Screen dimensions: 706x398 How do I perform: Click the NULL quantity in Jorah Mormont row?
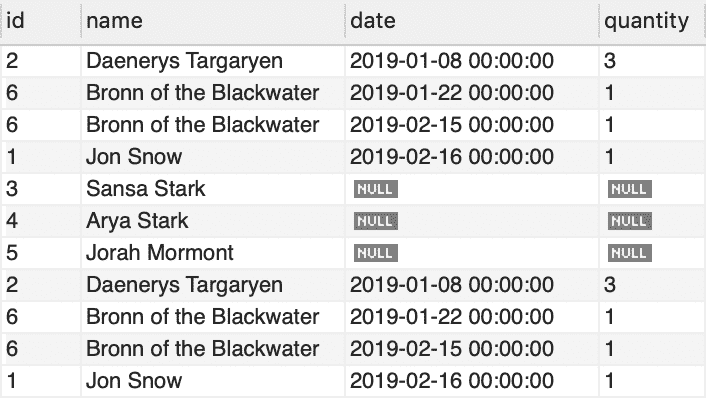[x=629, y=253]
